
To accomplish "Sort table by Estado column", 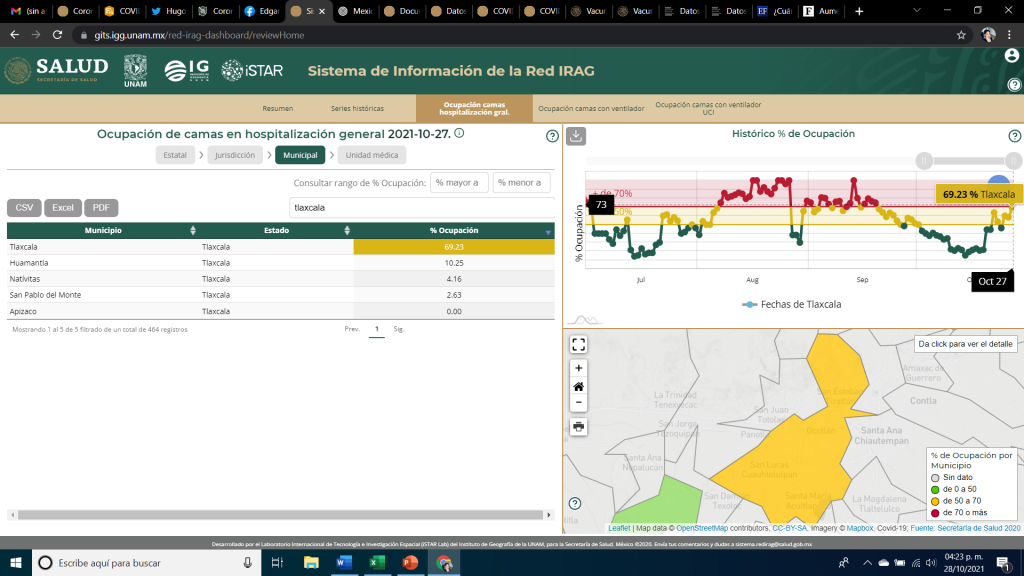I will coord(277,230).
